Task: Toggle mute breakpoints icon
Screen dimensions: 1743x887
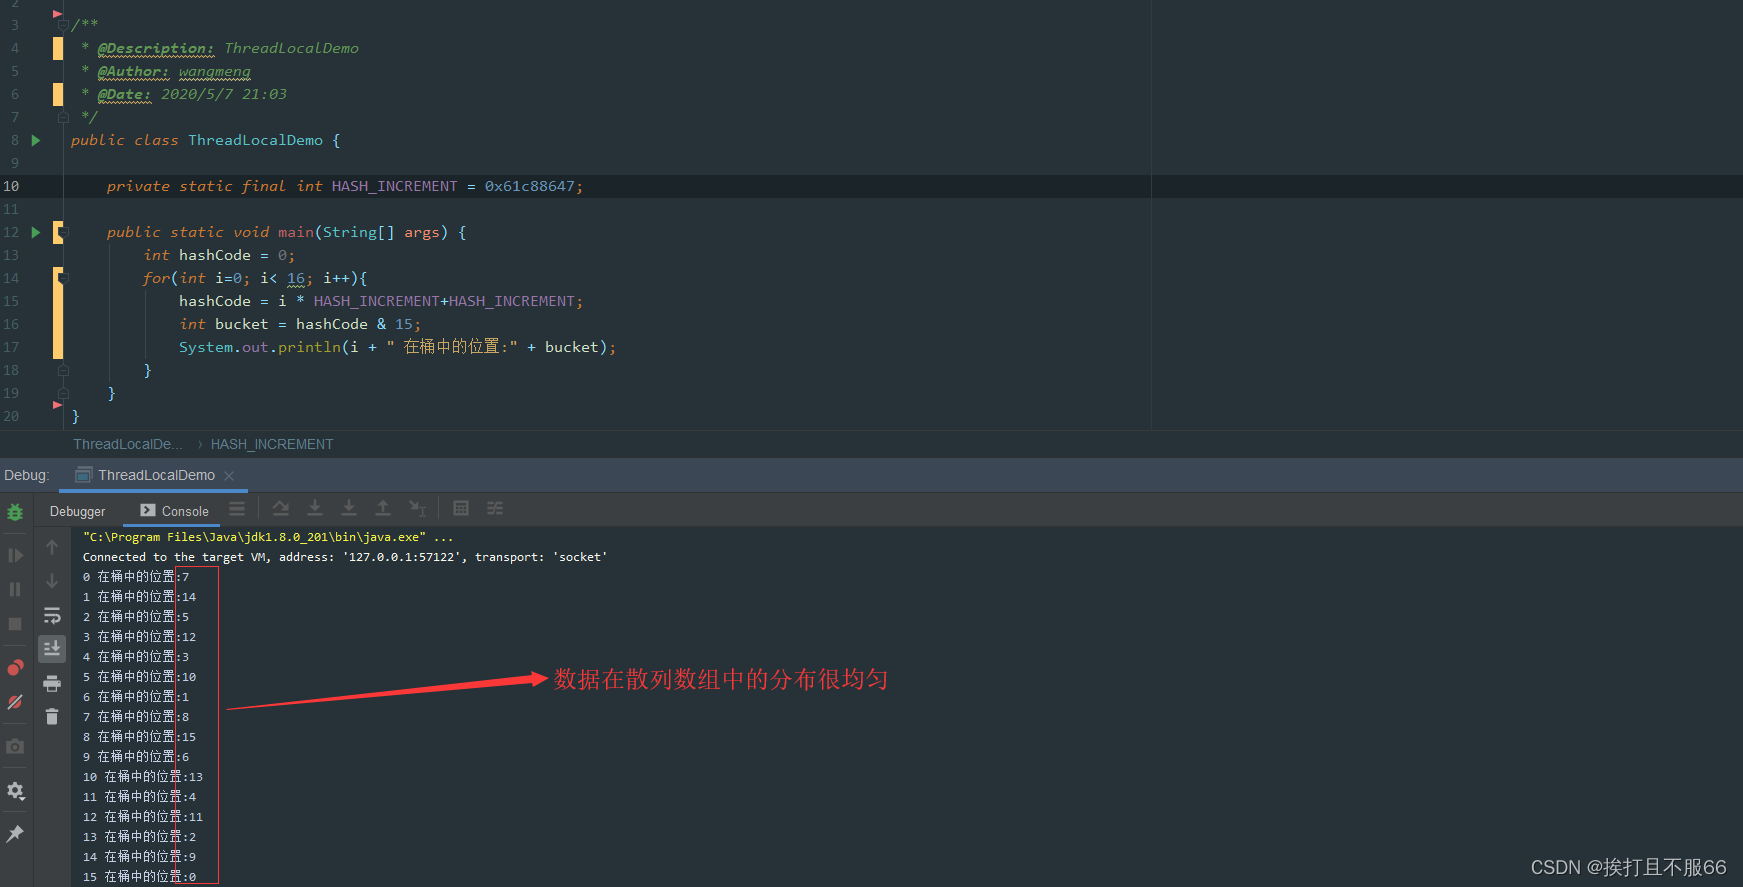Action: (x=15, y=702)
